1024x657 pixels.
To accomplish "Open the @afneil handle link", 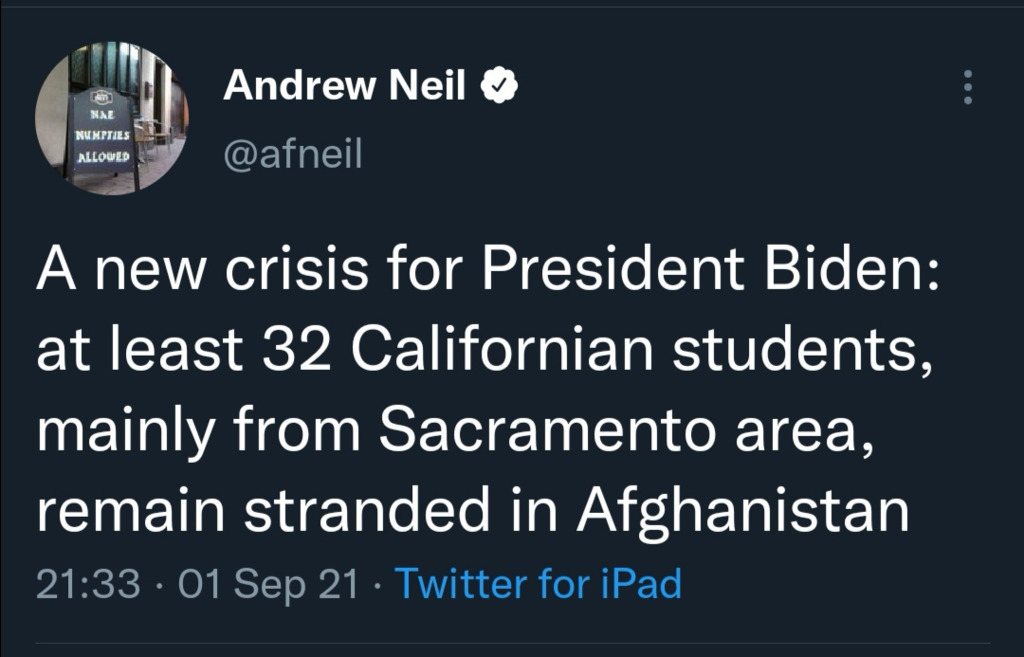I will [x=293, y=153].
